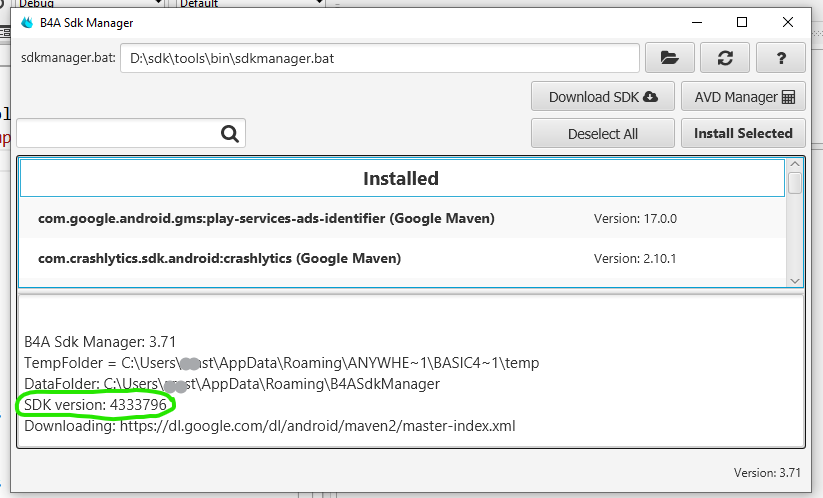Click the refresh arrows icon button
Image resolution: width=823 pixels, height=498 pixels.
point(725,58)
